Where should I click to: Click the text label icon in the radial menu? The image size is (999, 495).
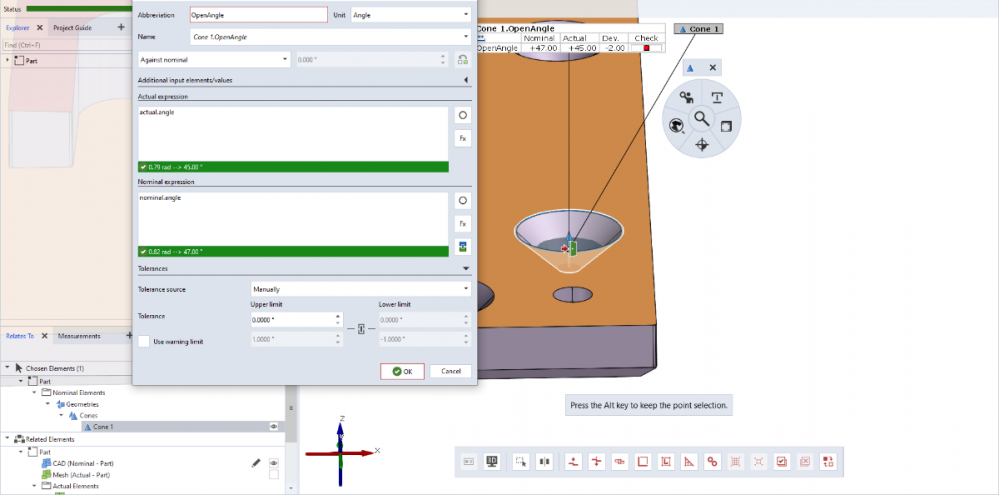point(717,97)
